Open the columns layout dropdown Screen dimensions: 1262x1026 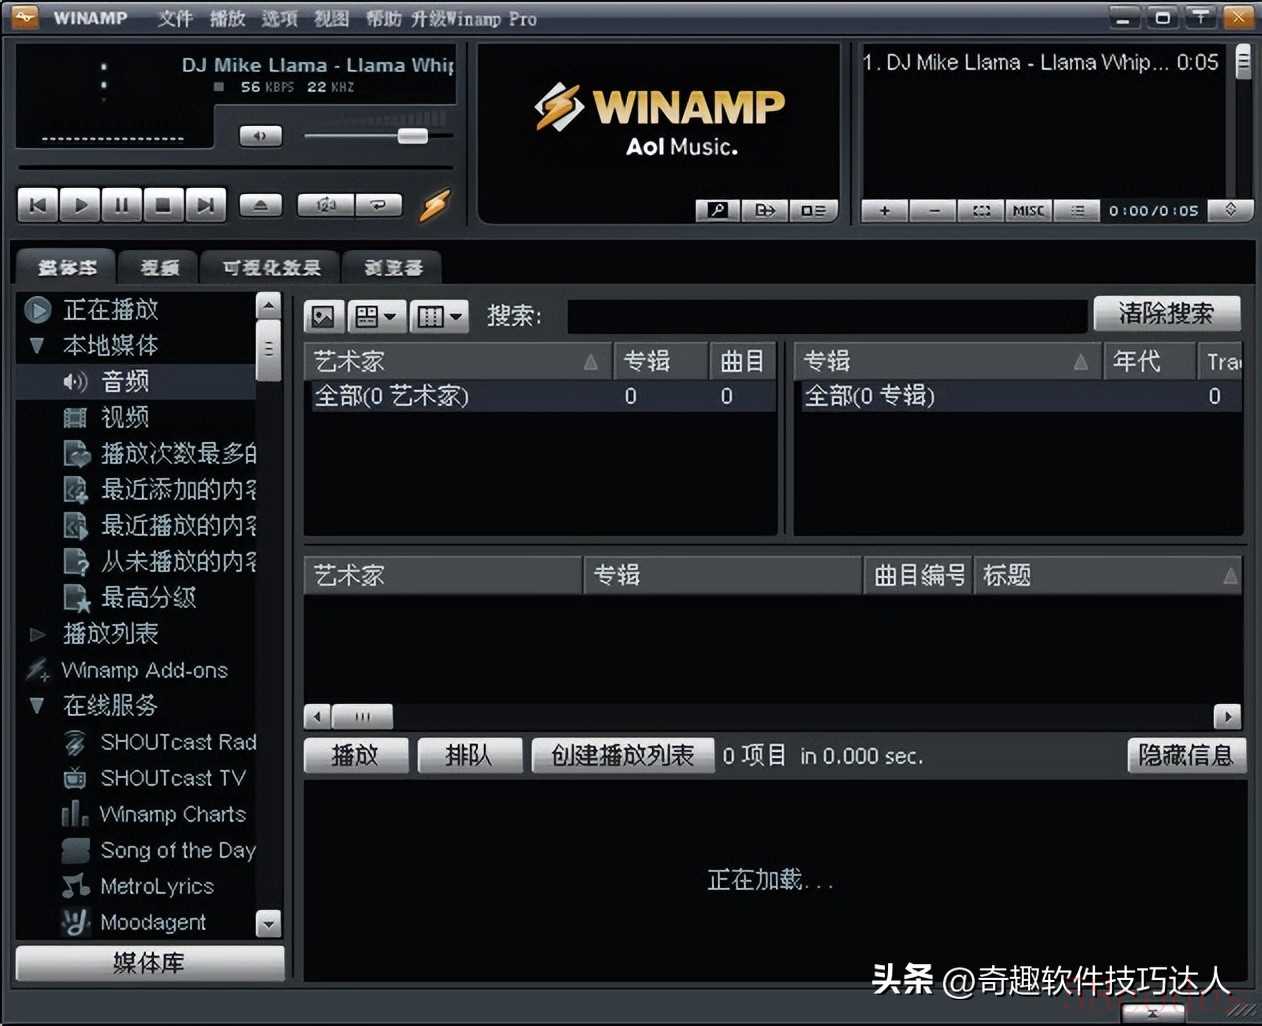(440, 317)
